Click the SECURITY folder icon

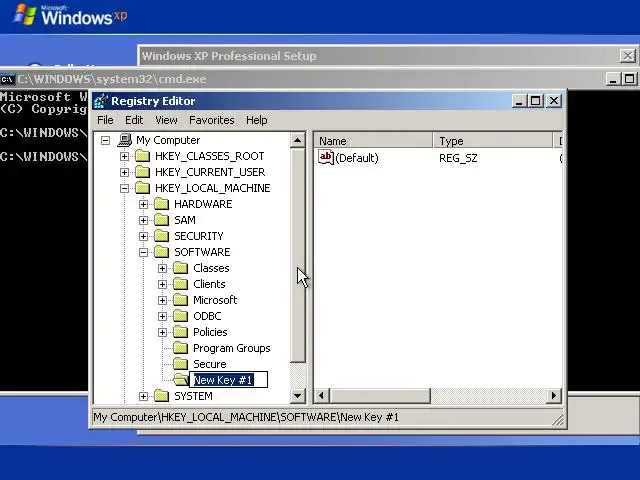[162, 236]
